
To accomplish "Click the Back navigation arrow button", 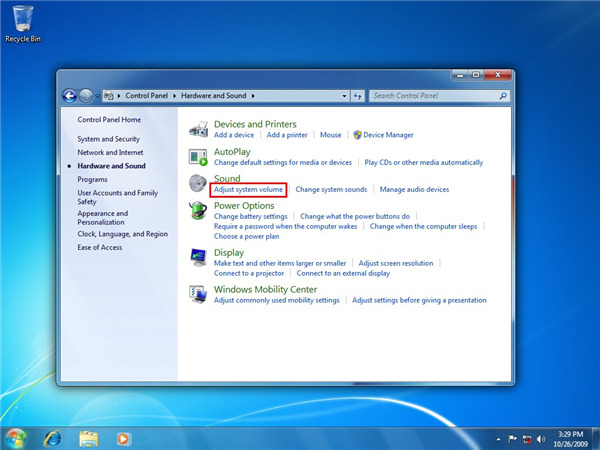I will point(70,96).
